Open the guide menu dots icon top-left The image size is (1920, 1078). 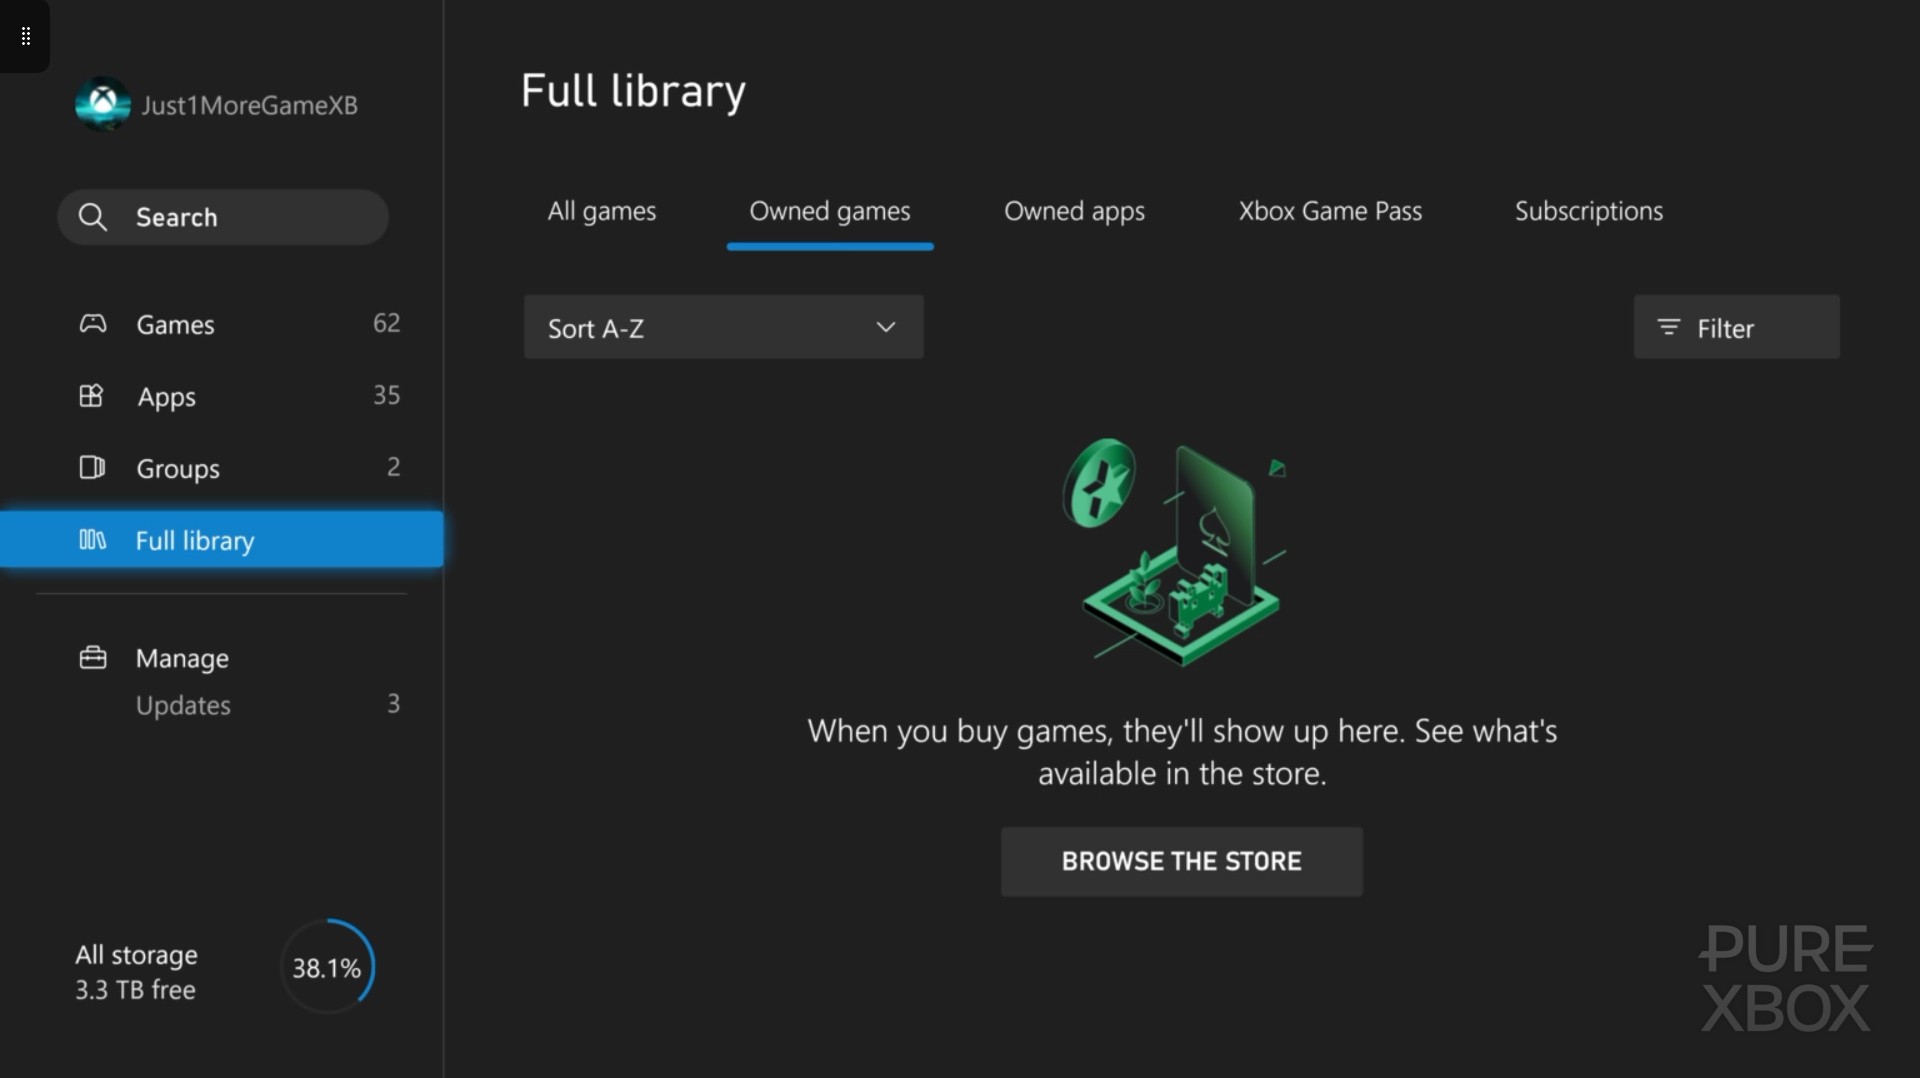point(25,36)
